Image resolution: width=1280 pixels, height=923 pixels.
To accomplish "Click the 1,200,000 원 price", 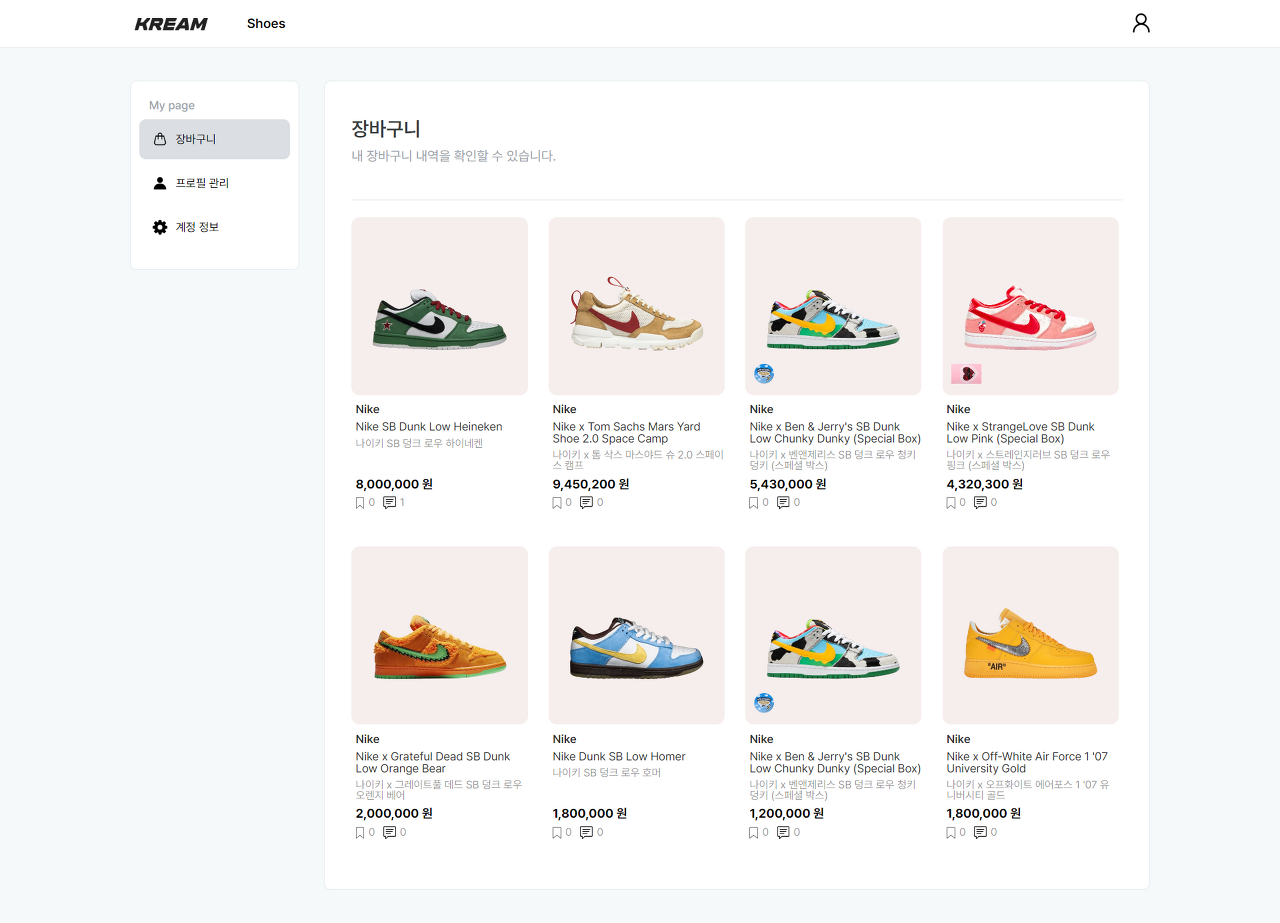I will click(787, 814).
